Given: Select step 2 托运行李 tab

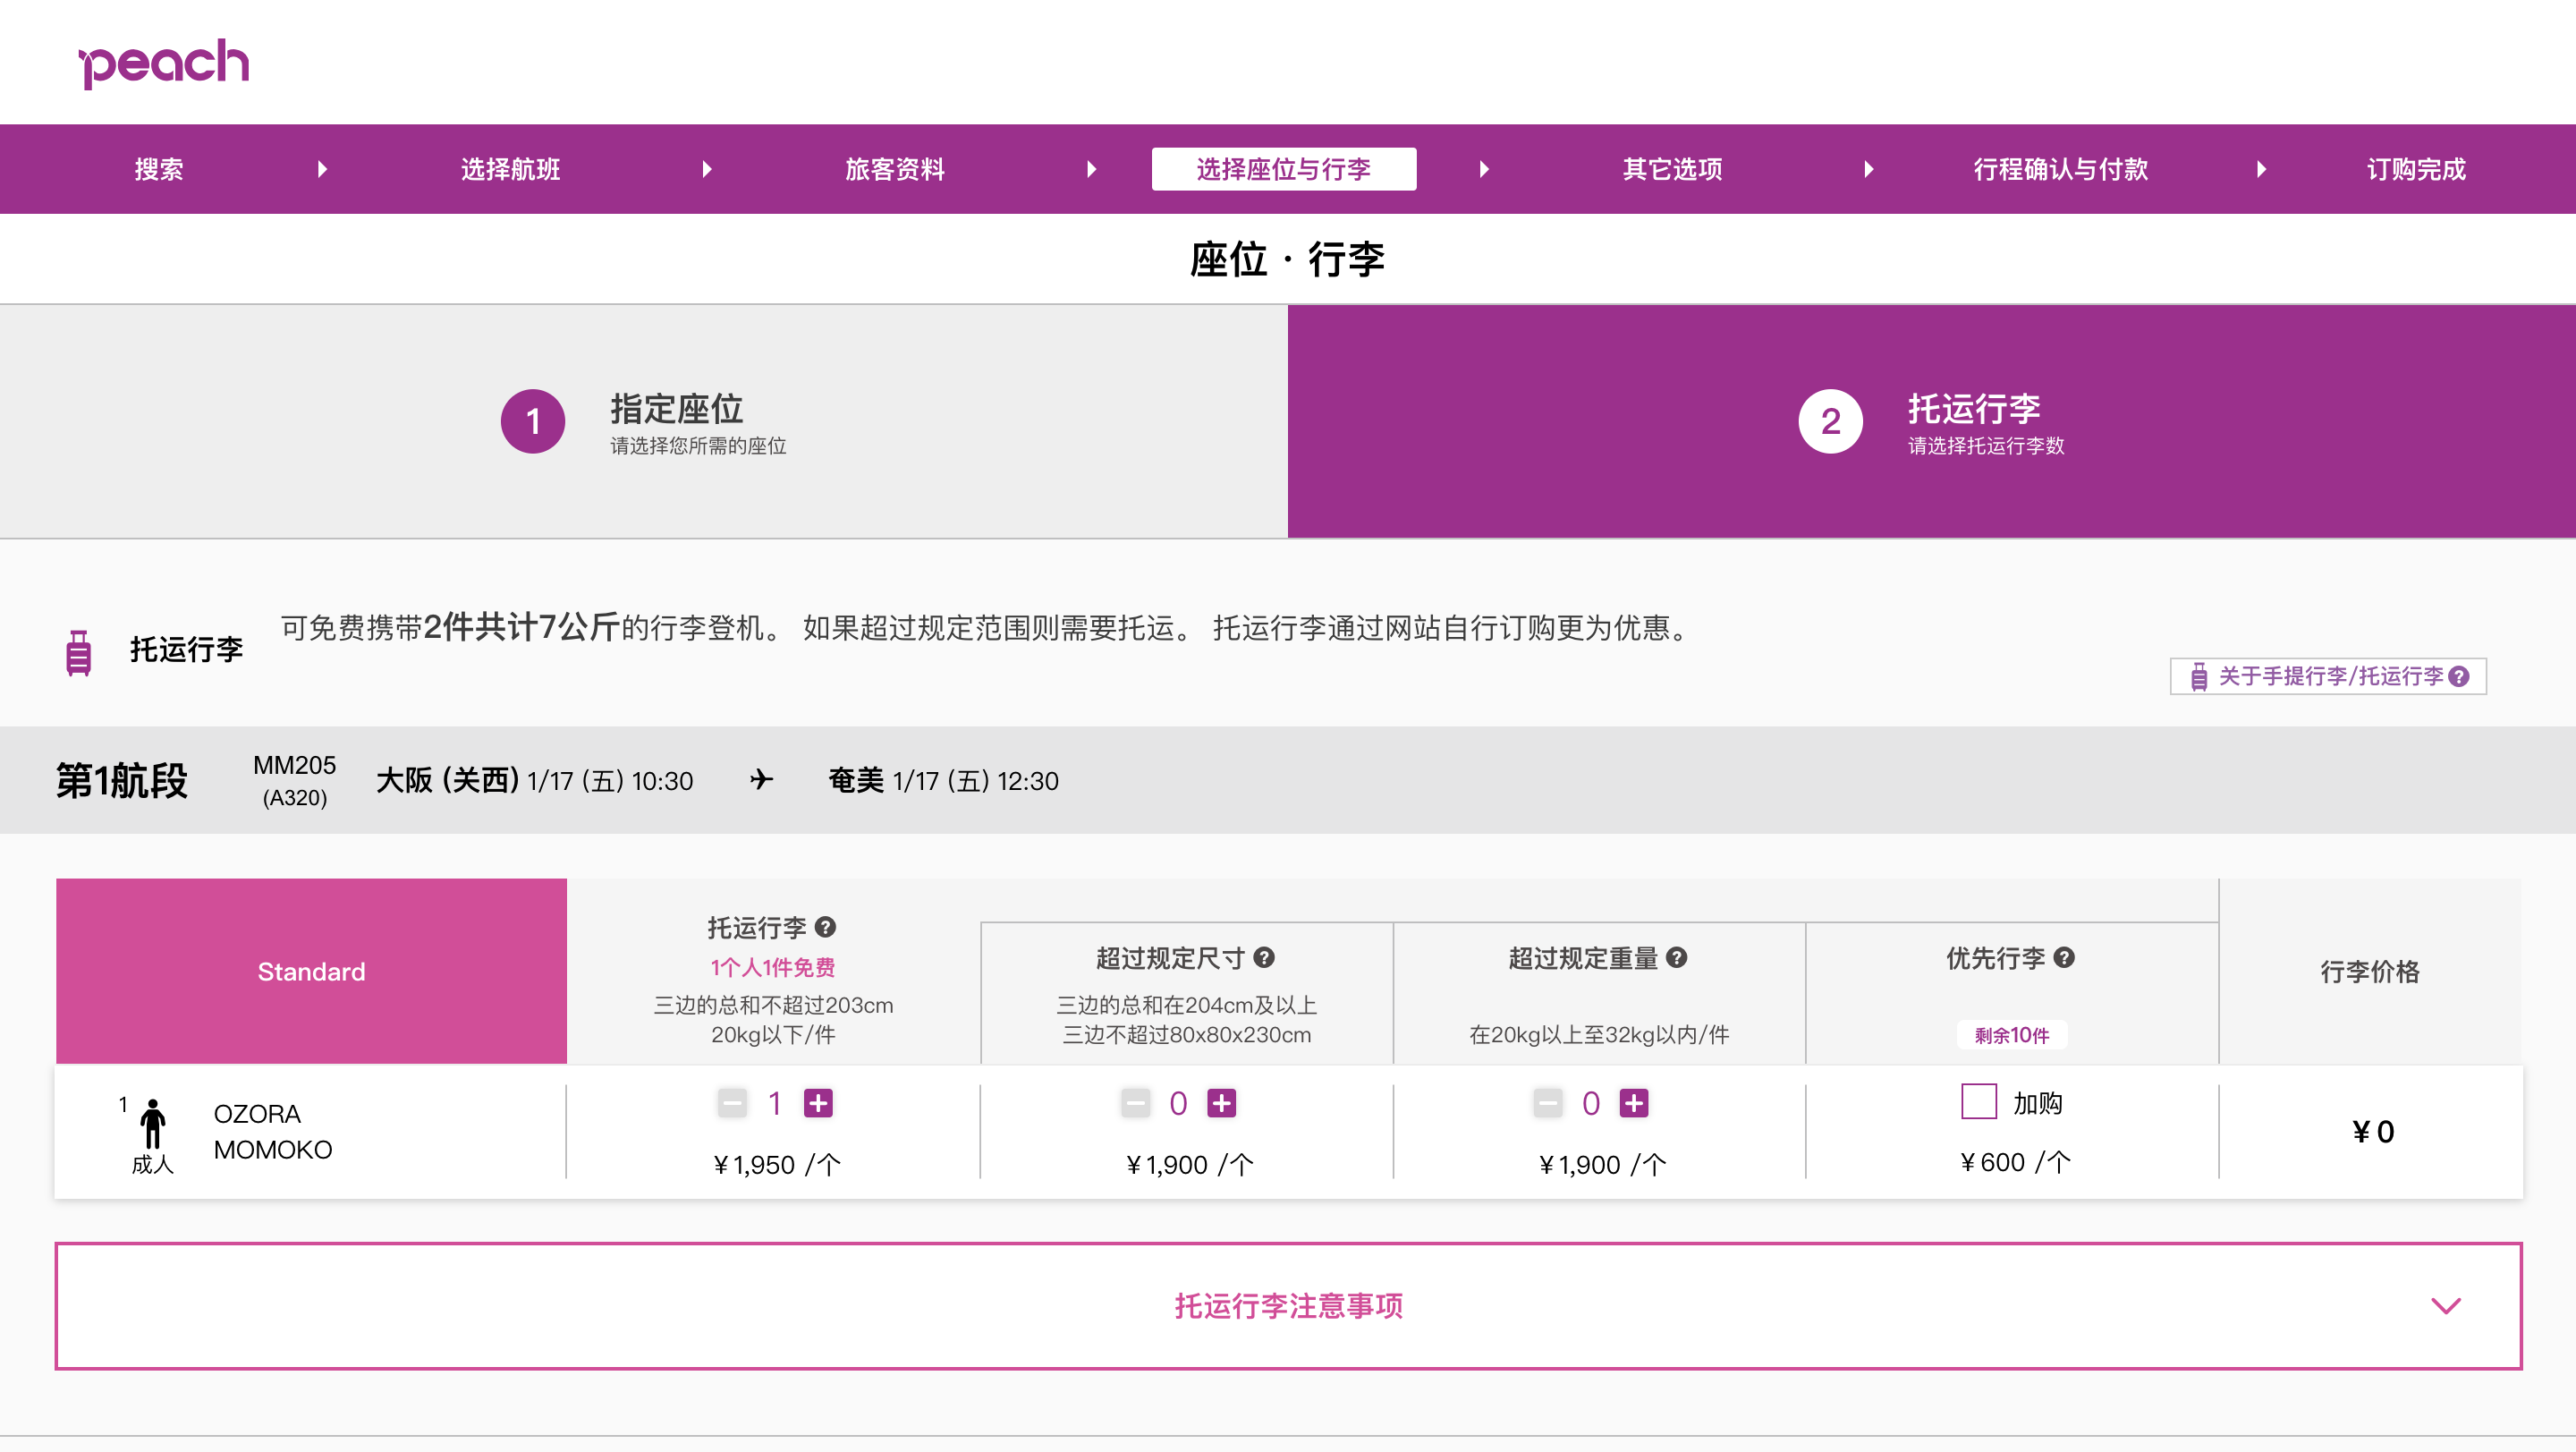Looking at the screenshot, I should pyautogui.click(x=1931, y=421).
